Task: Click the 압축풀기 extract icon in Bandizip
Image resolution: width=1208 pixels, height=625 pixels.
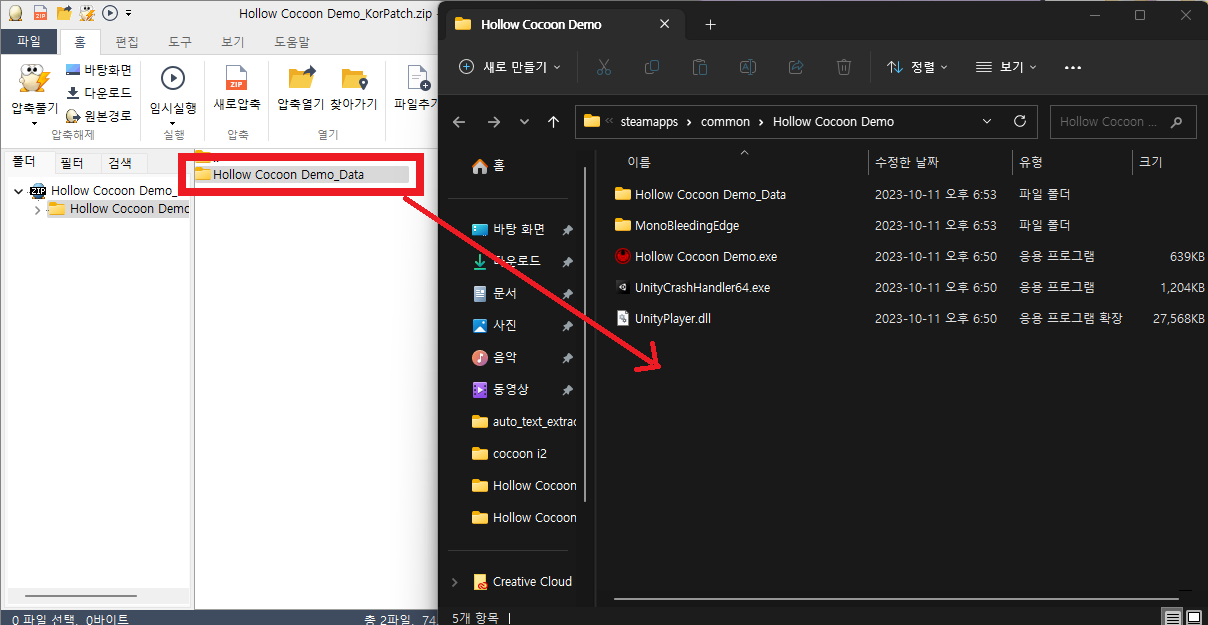Action: 35,78
